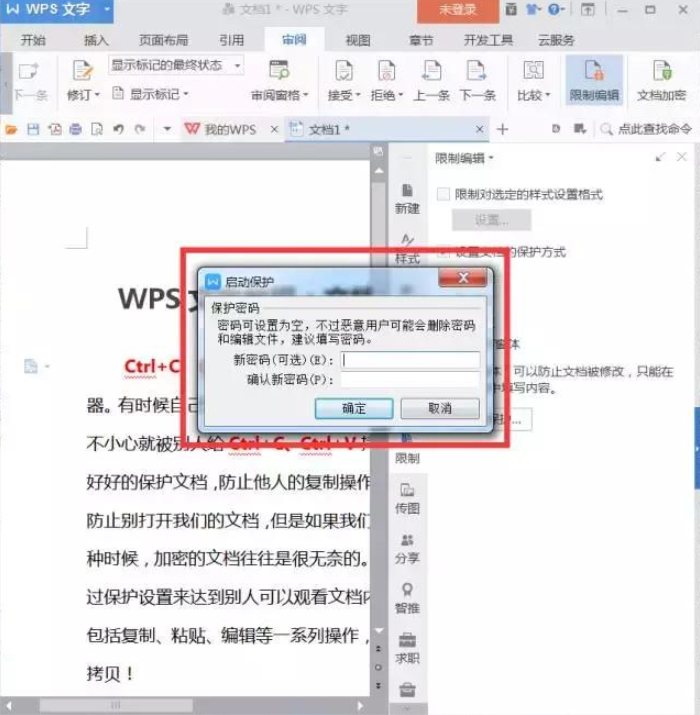Open the 修订 dropdown arrow
Screen dimensions: 700x715
pos(97,95)
